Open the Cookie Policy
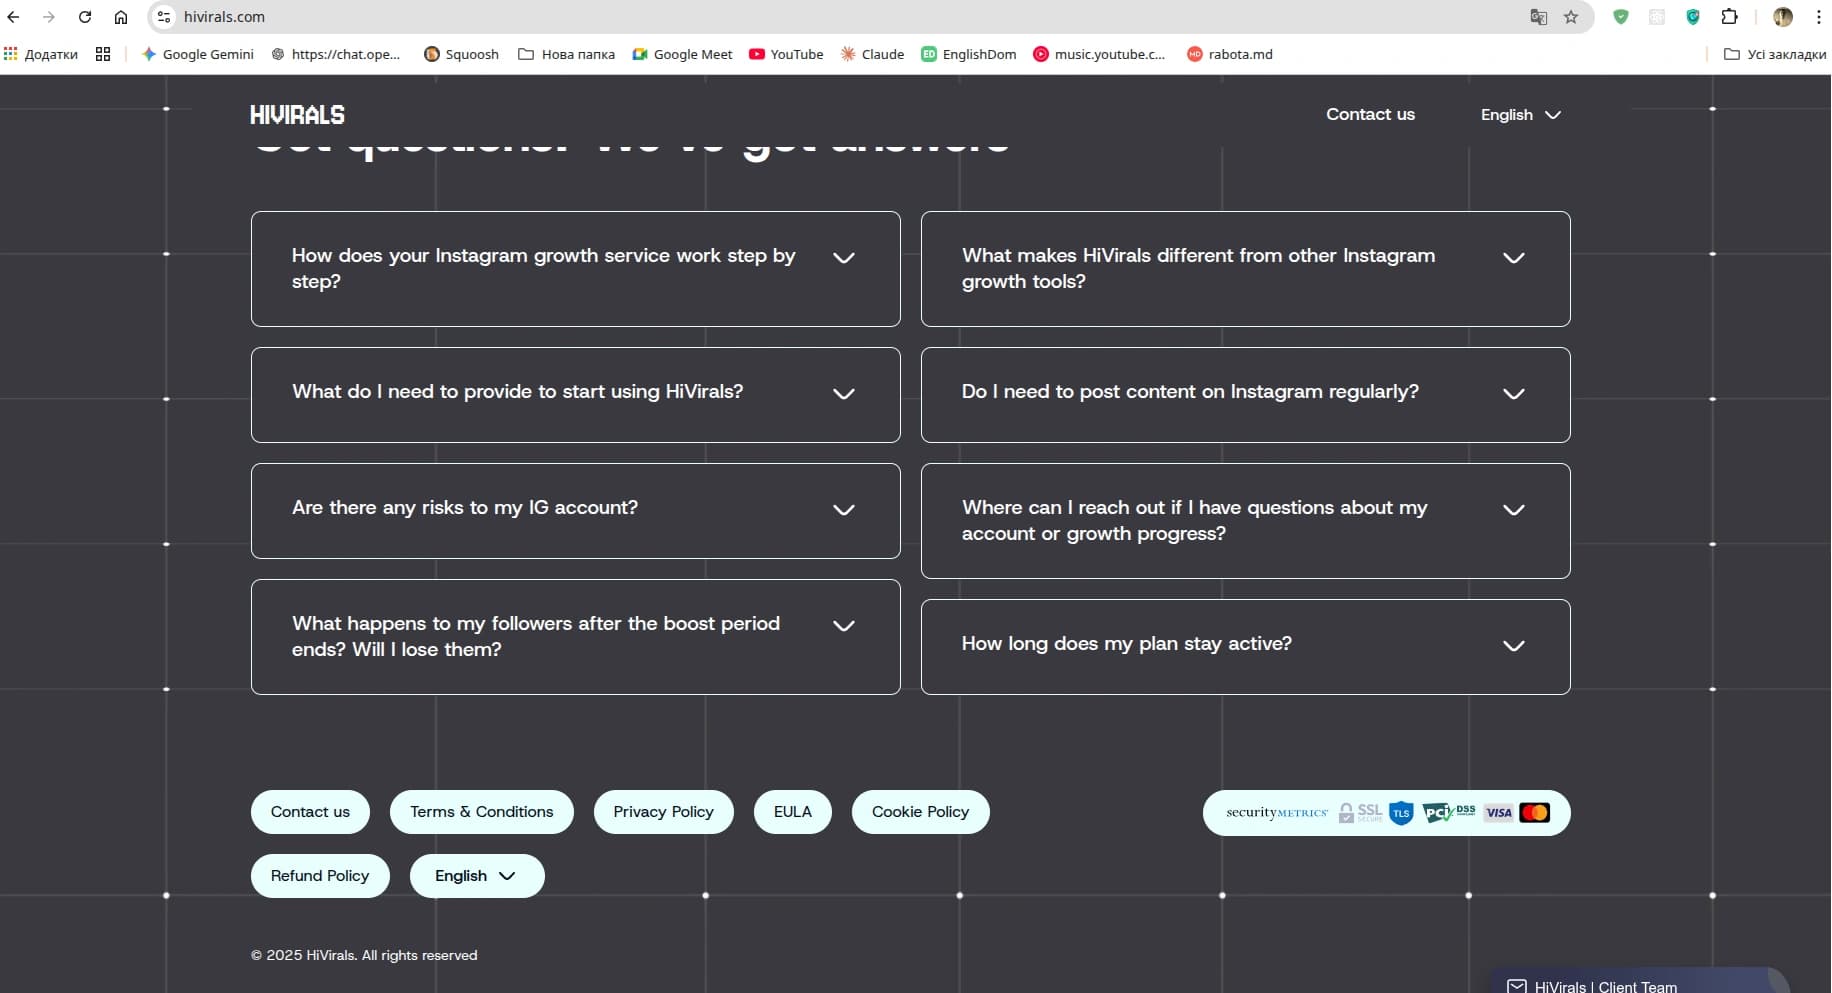1832x993 pixels. [x=920, y=812]
